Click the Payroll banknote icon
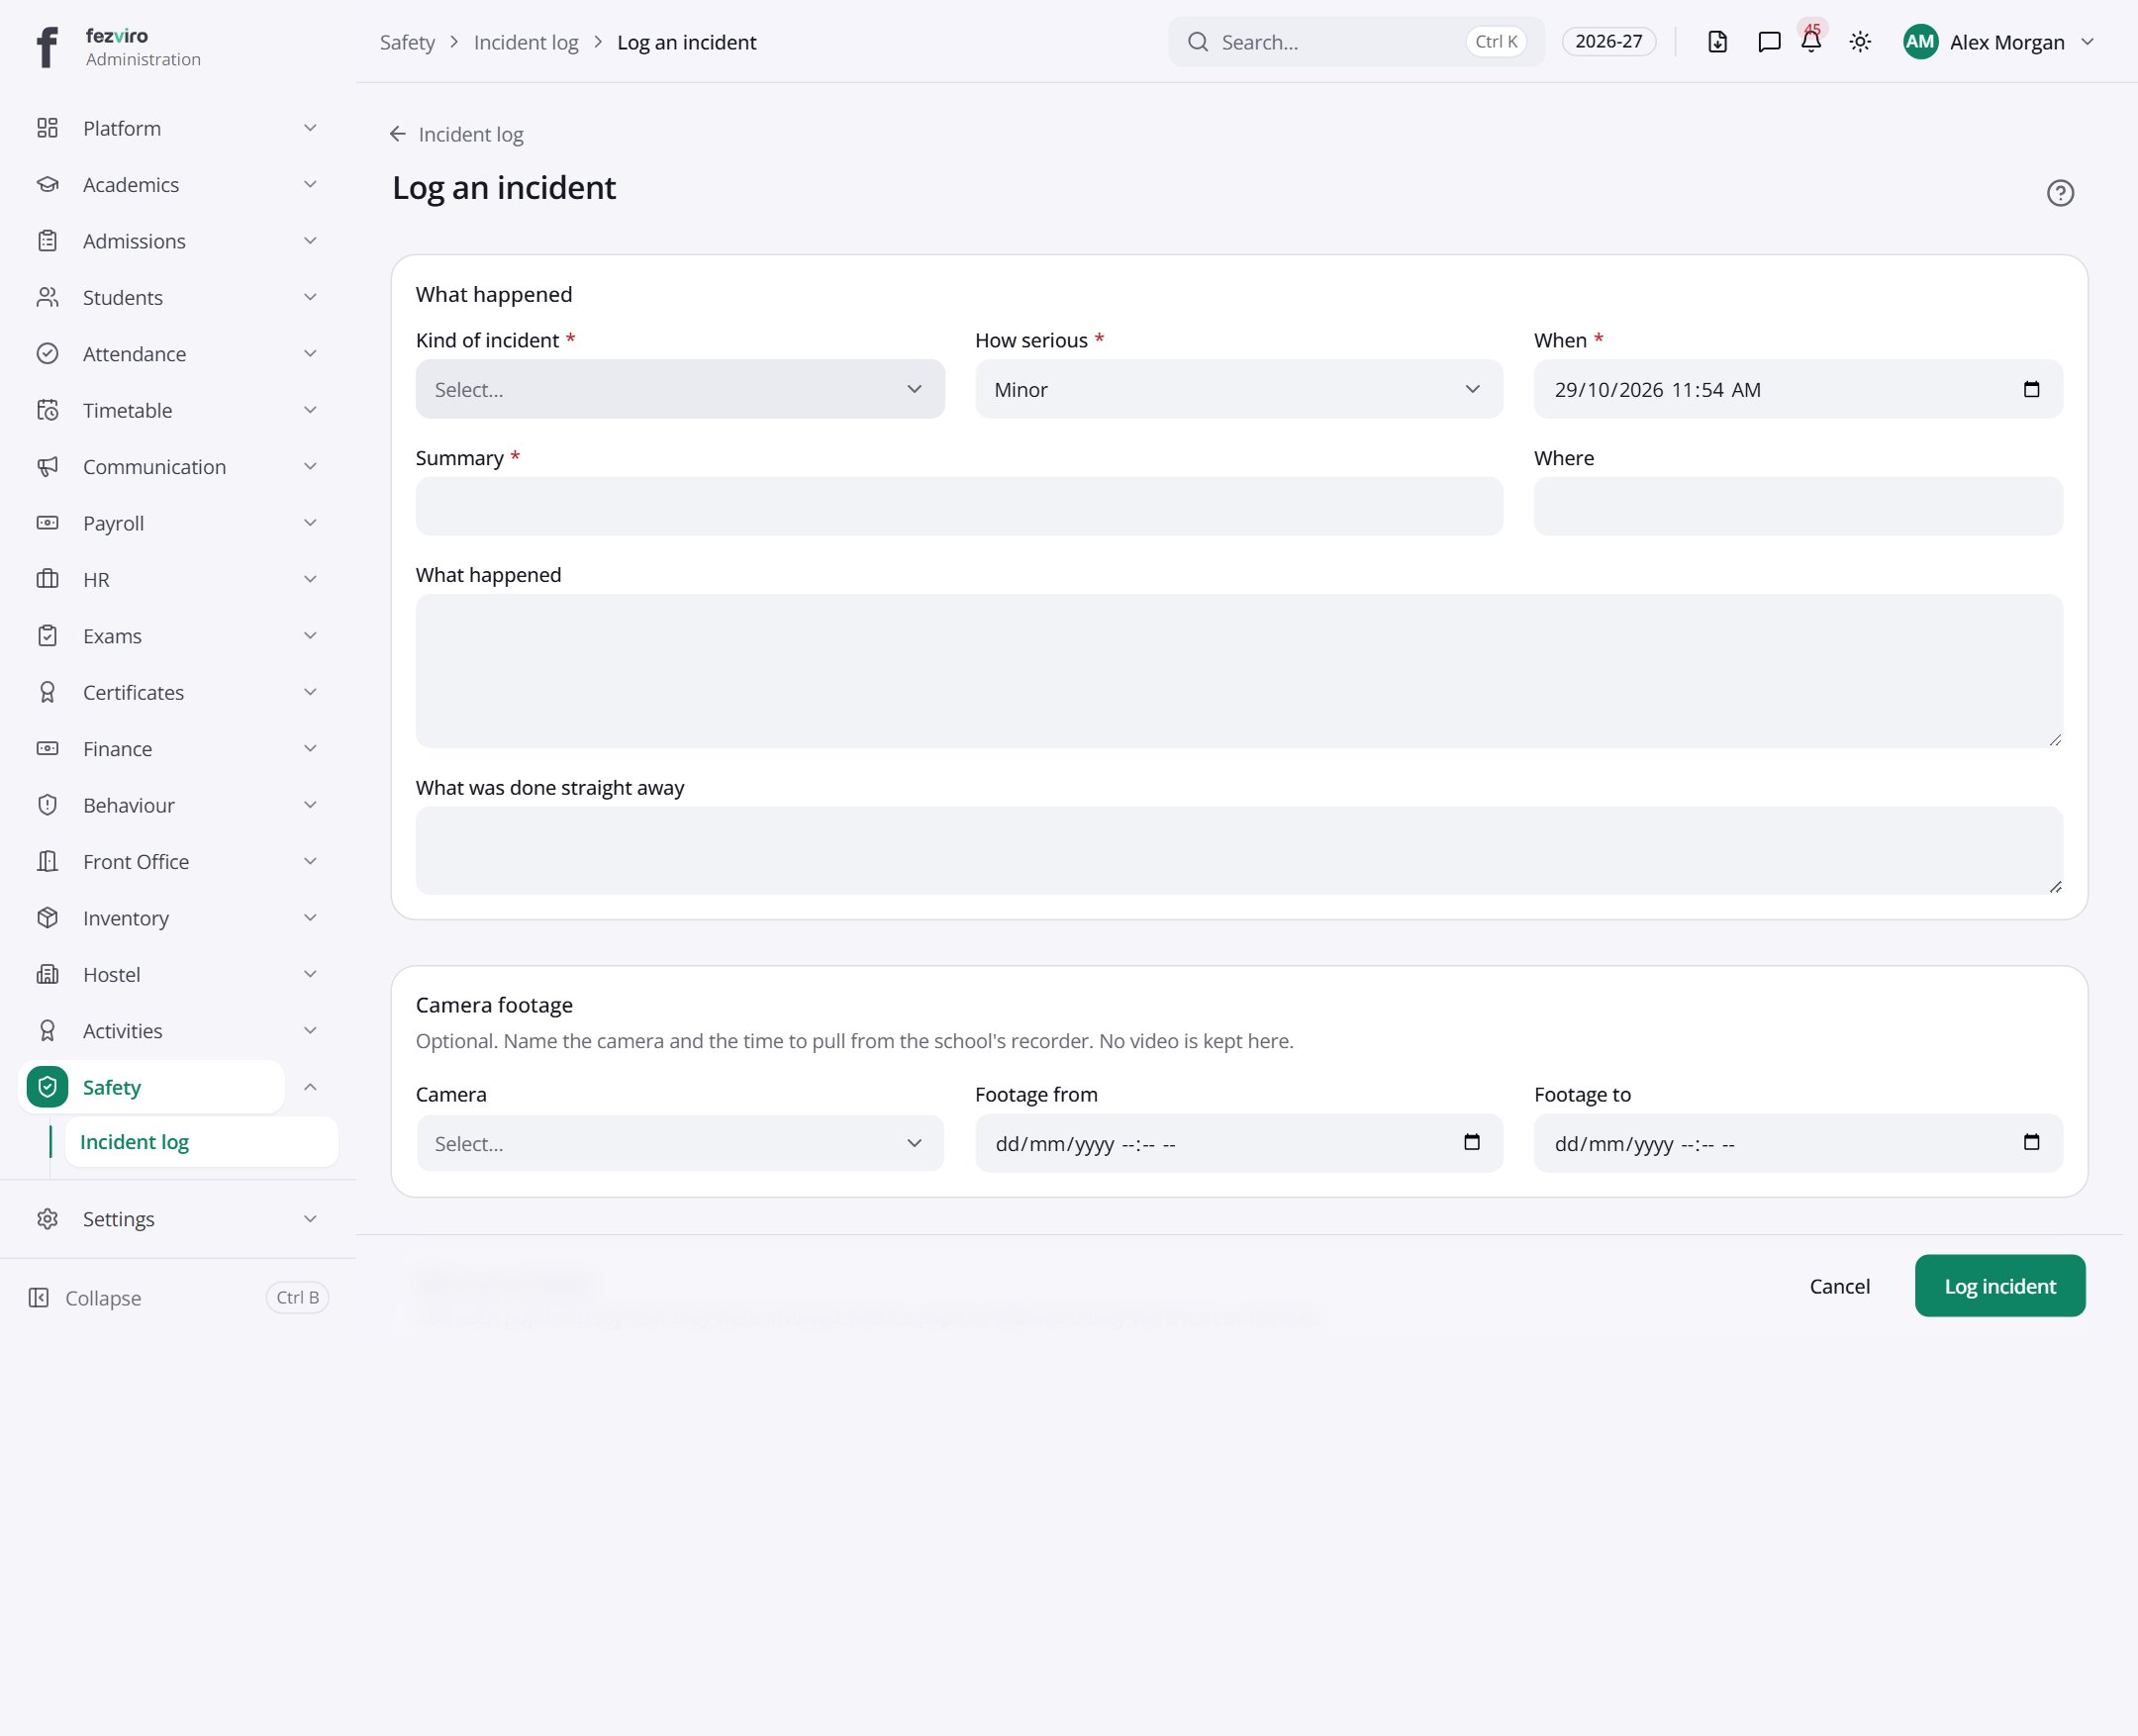Screen dimensions: 2138x1736 pos(47,523)
